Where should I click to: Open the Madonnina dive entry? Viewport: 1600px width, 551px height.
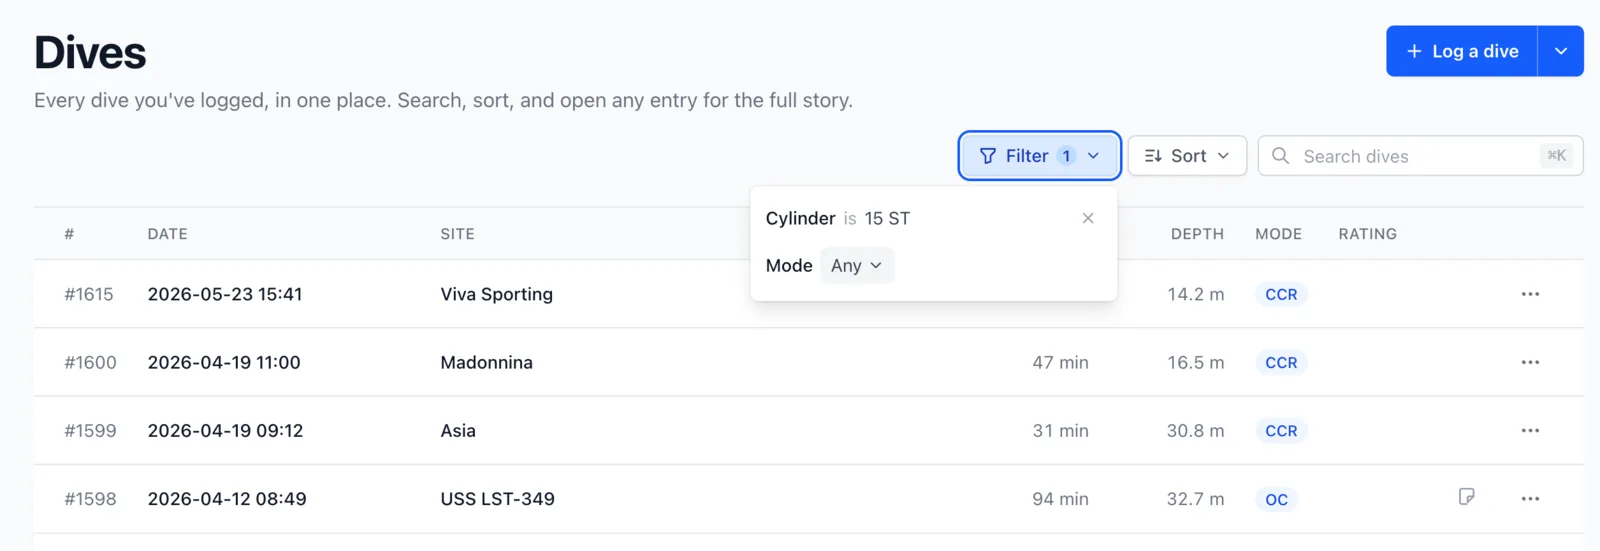click(x=487, y=362)
